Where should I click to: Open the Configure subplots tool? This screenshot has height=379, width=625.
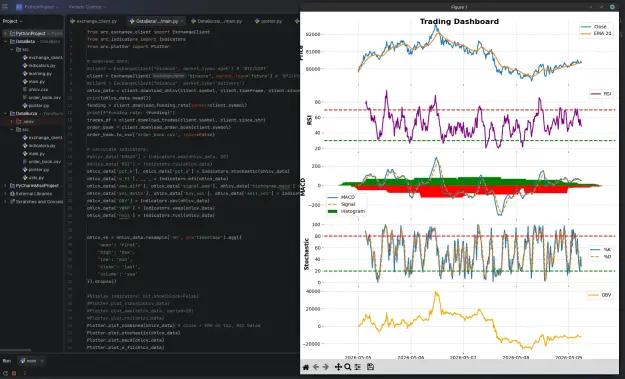point(358,367)
